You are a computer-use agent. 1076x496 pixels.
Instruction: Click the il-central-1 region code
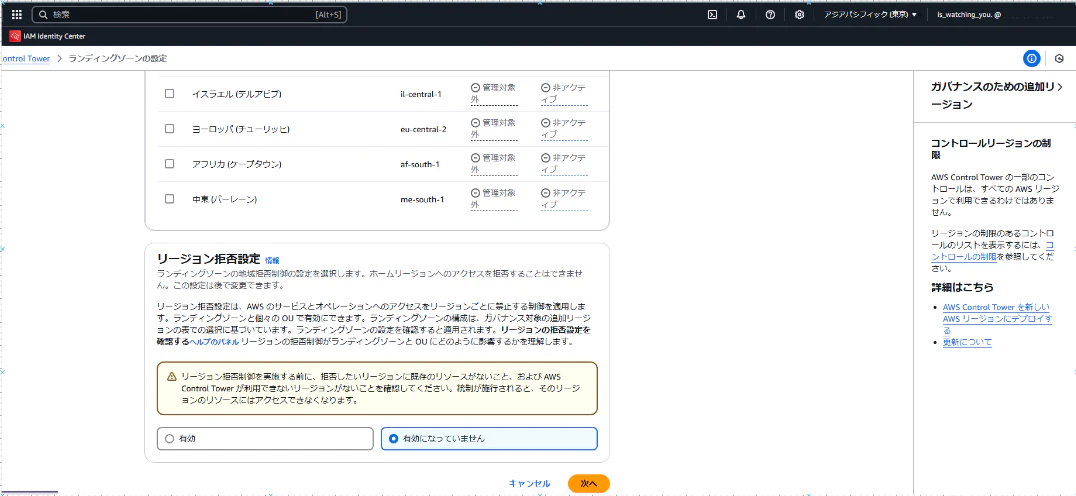click(421, 93)
